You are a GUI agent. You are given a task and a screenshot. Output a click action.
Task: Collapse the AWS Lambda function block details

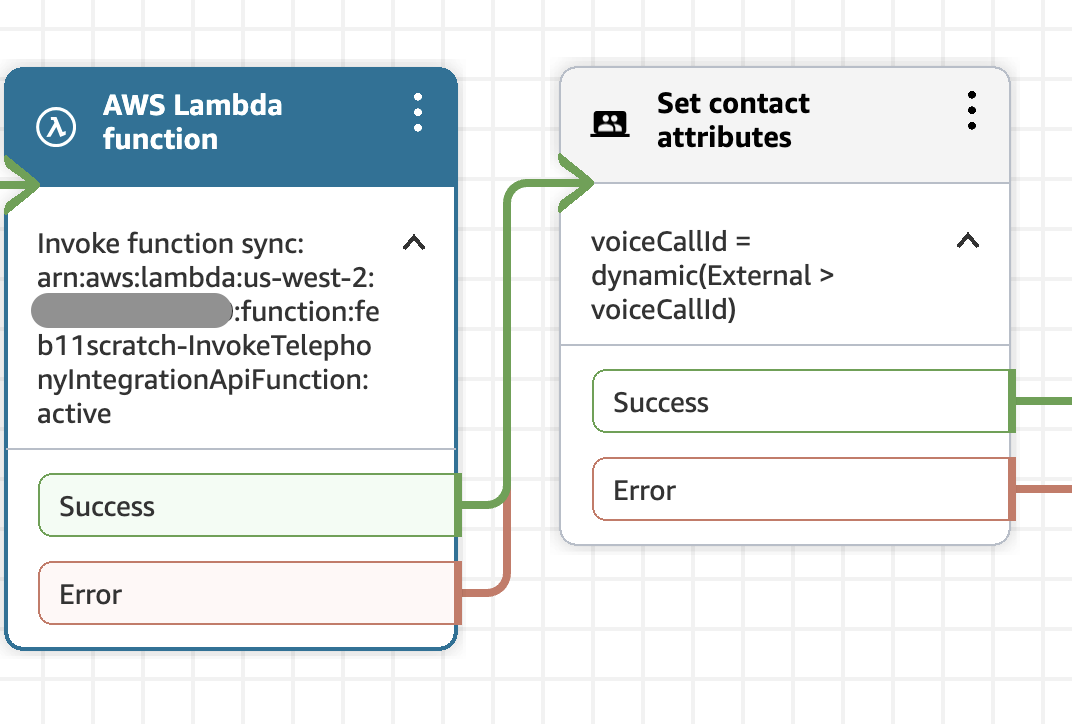[413, 242]
